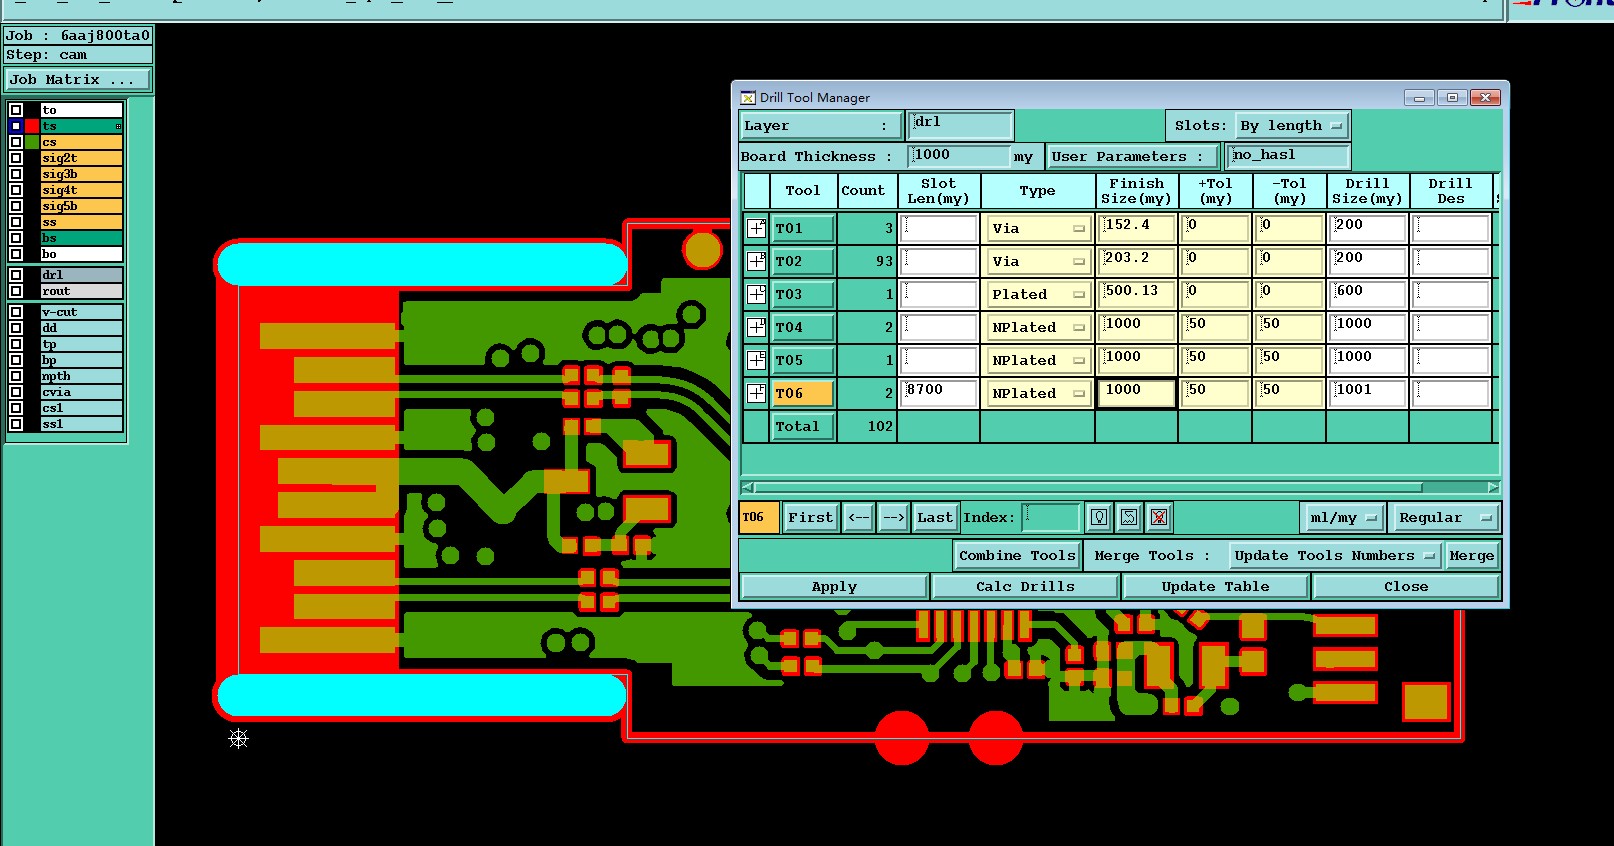Click the Index input field
The image size is (1614, 846).
point(1051,517)
